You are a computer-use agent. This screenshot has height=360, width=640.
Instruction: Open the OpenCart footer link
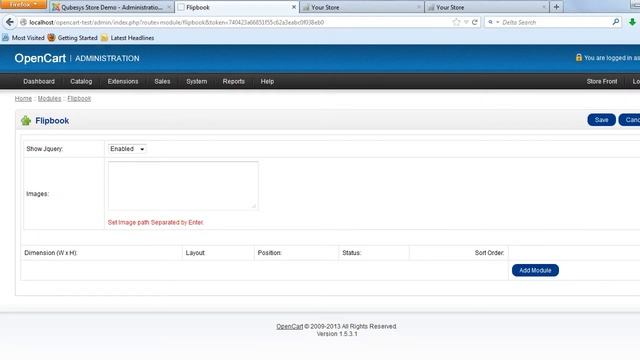[x=289, y=327]
